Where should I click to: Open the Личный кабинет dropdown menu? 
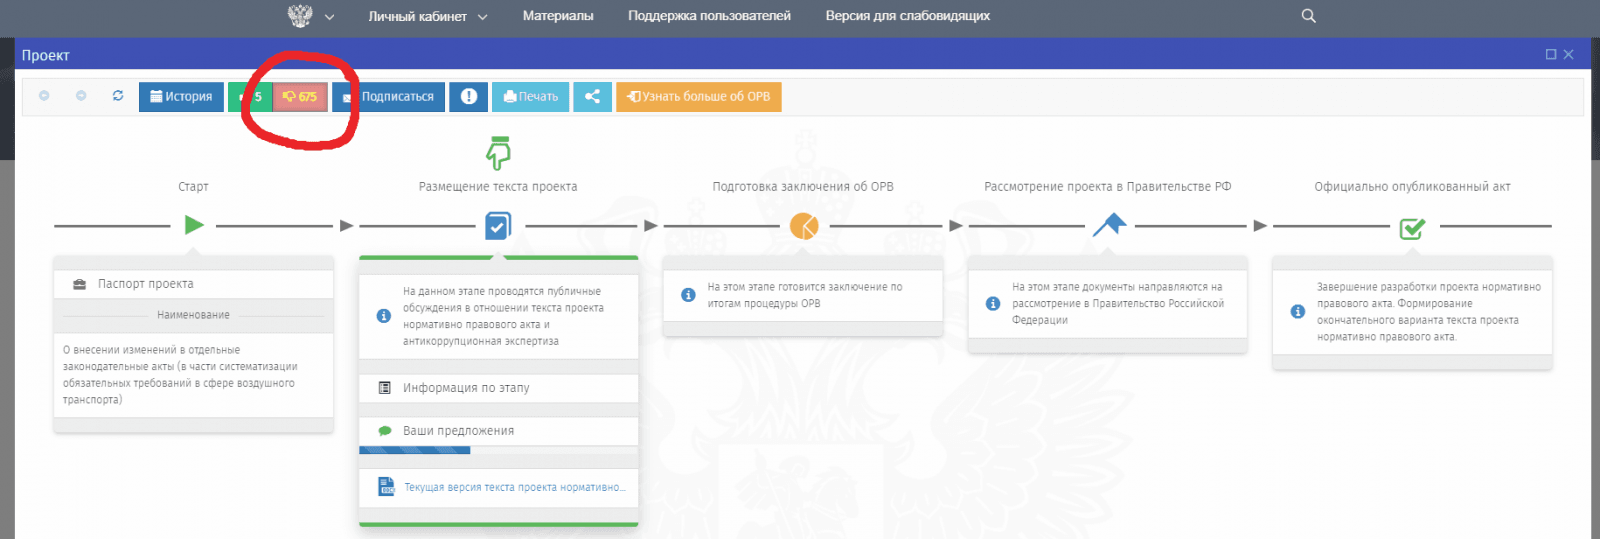(x=427, y=16)
